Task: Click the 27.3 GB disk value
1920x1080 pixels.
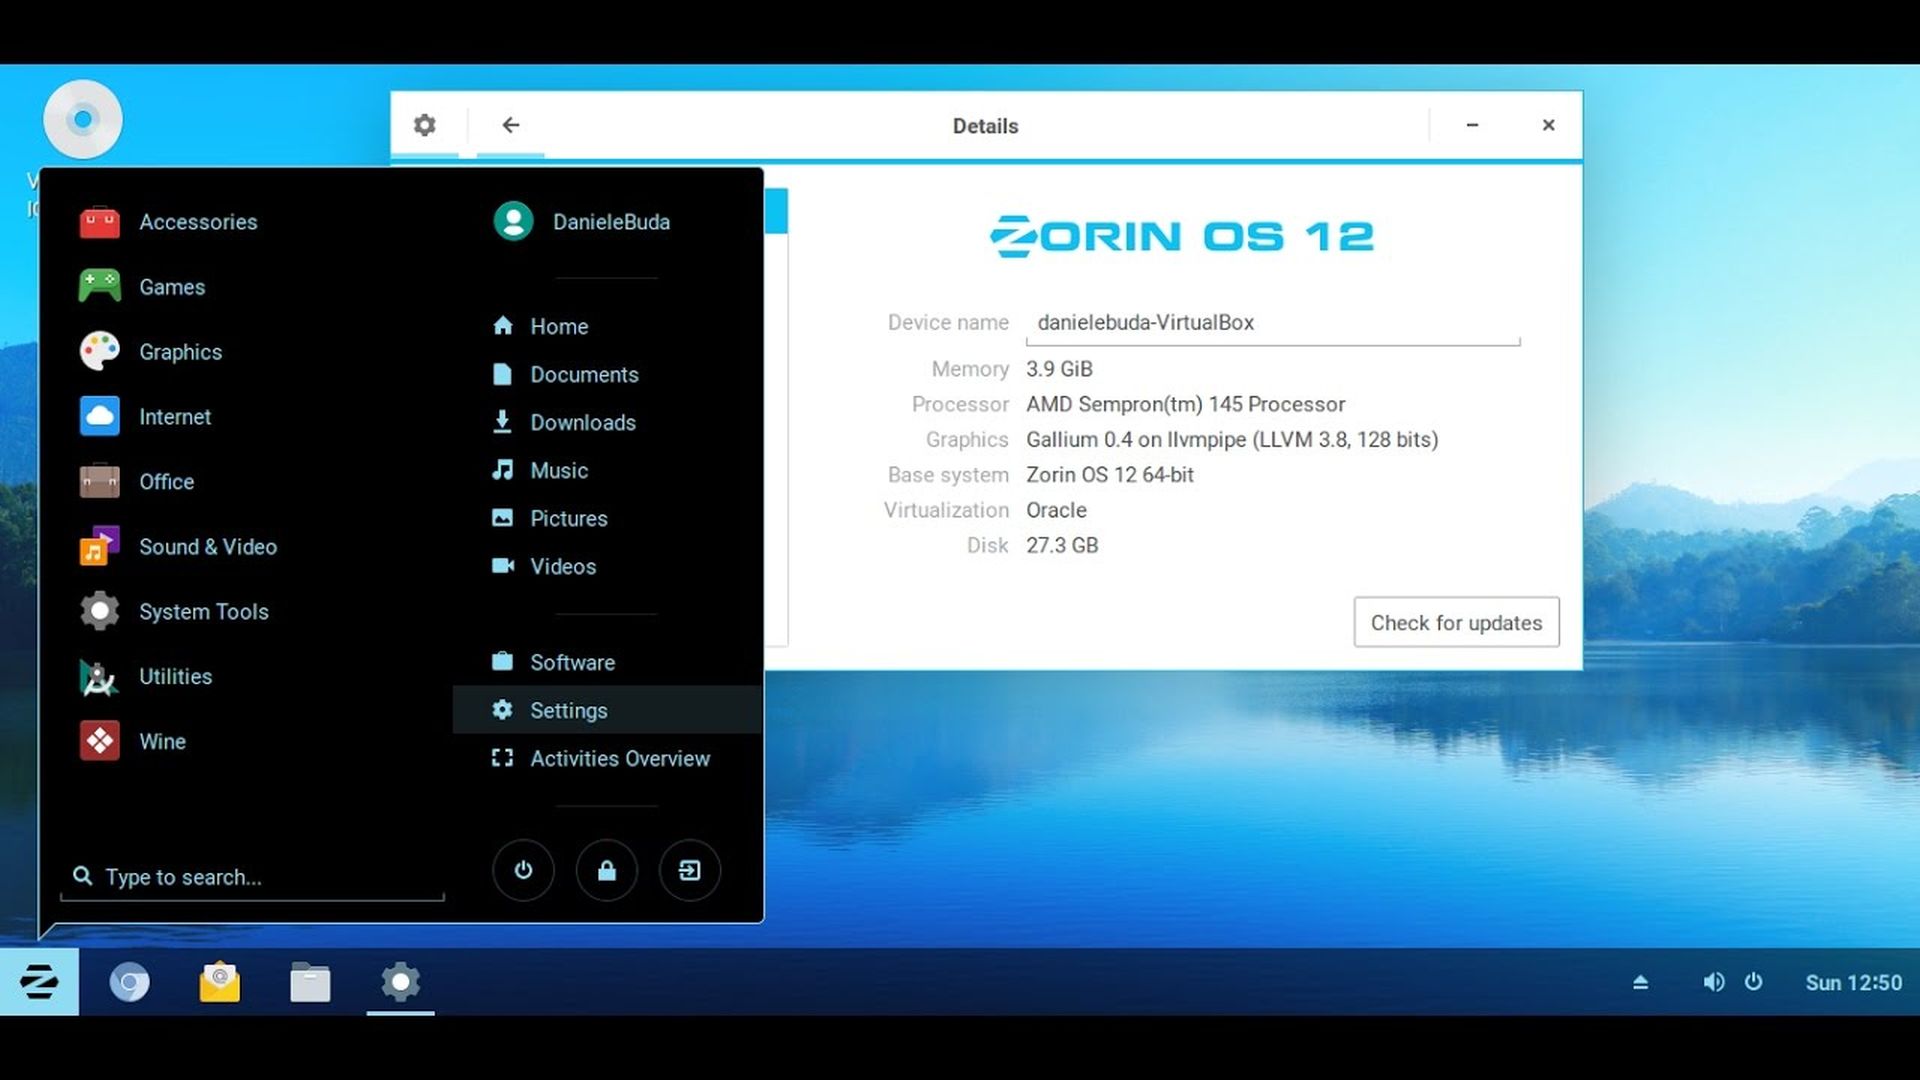Action: tap(1062, 545)
